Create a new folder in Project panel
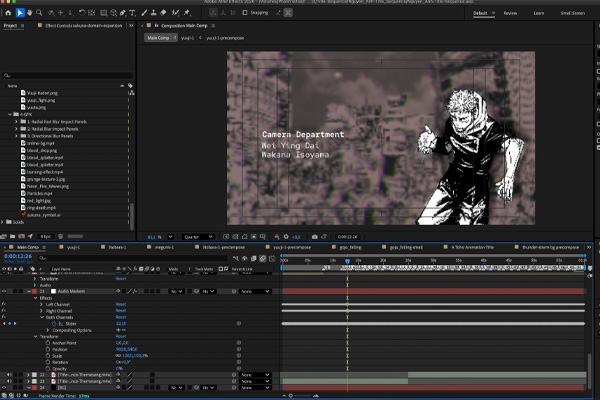Viewport: 600px width, 400px height. click(x=13, y=237)
